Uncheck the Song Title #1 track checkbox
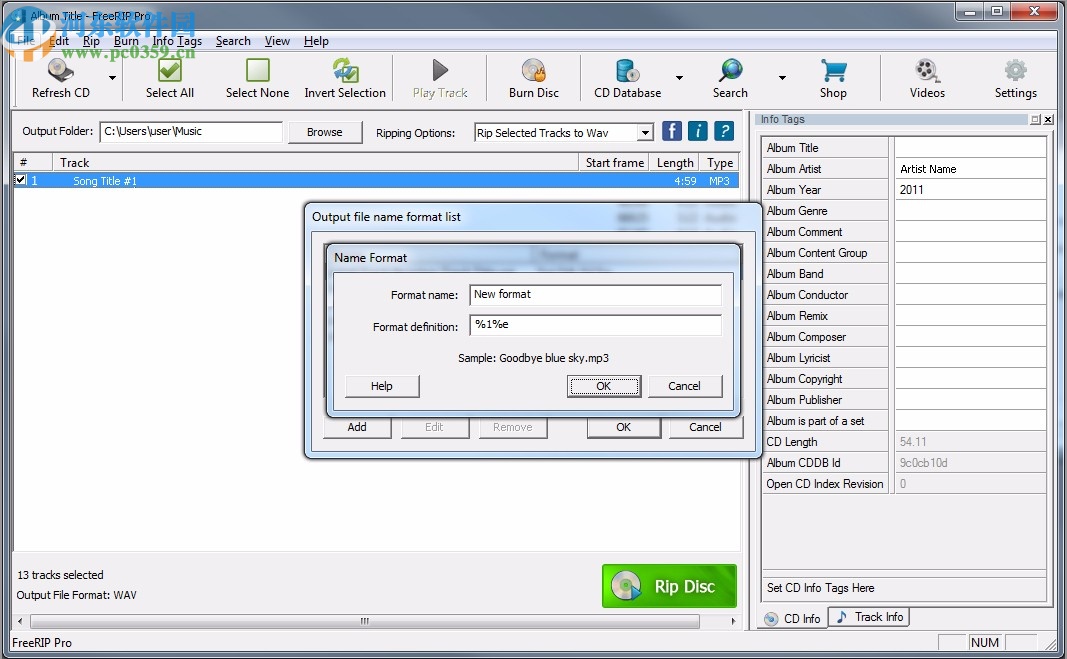The height and width of the screenshot is (659, 1067). (21, 180)
